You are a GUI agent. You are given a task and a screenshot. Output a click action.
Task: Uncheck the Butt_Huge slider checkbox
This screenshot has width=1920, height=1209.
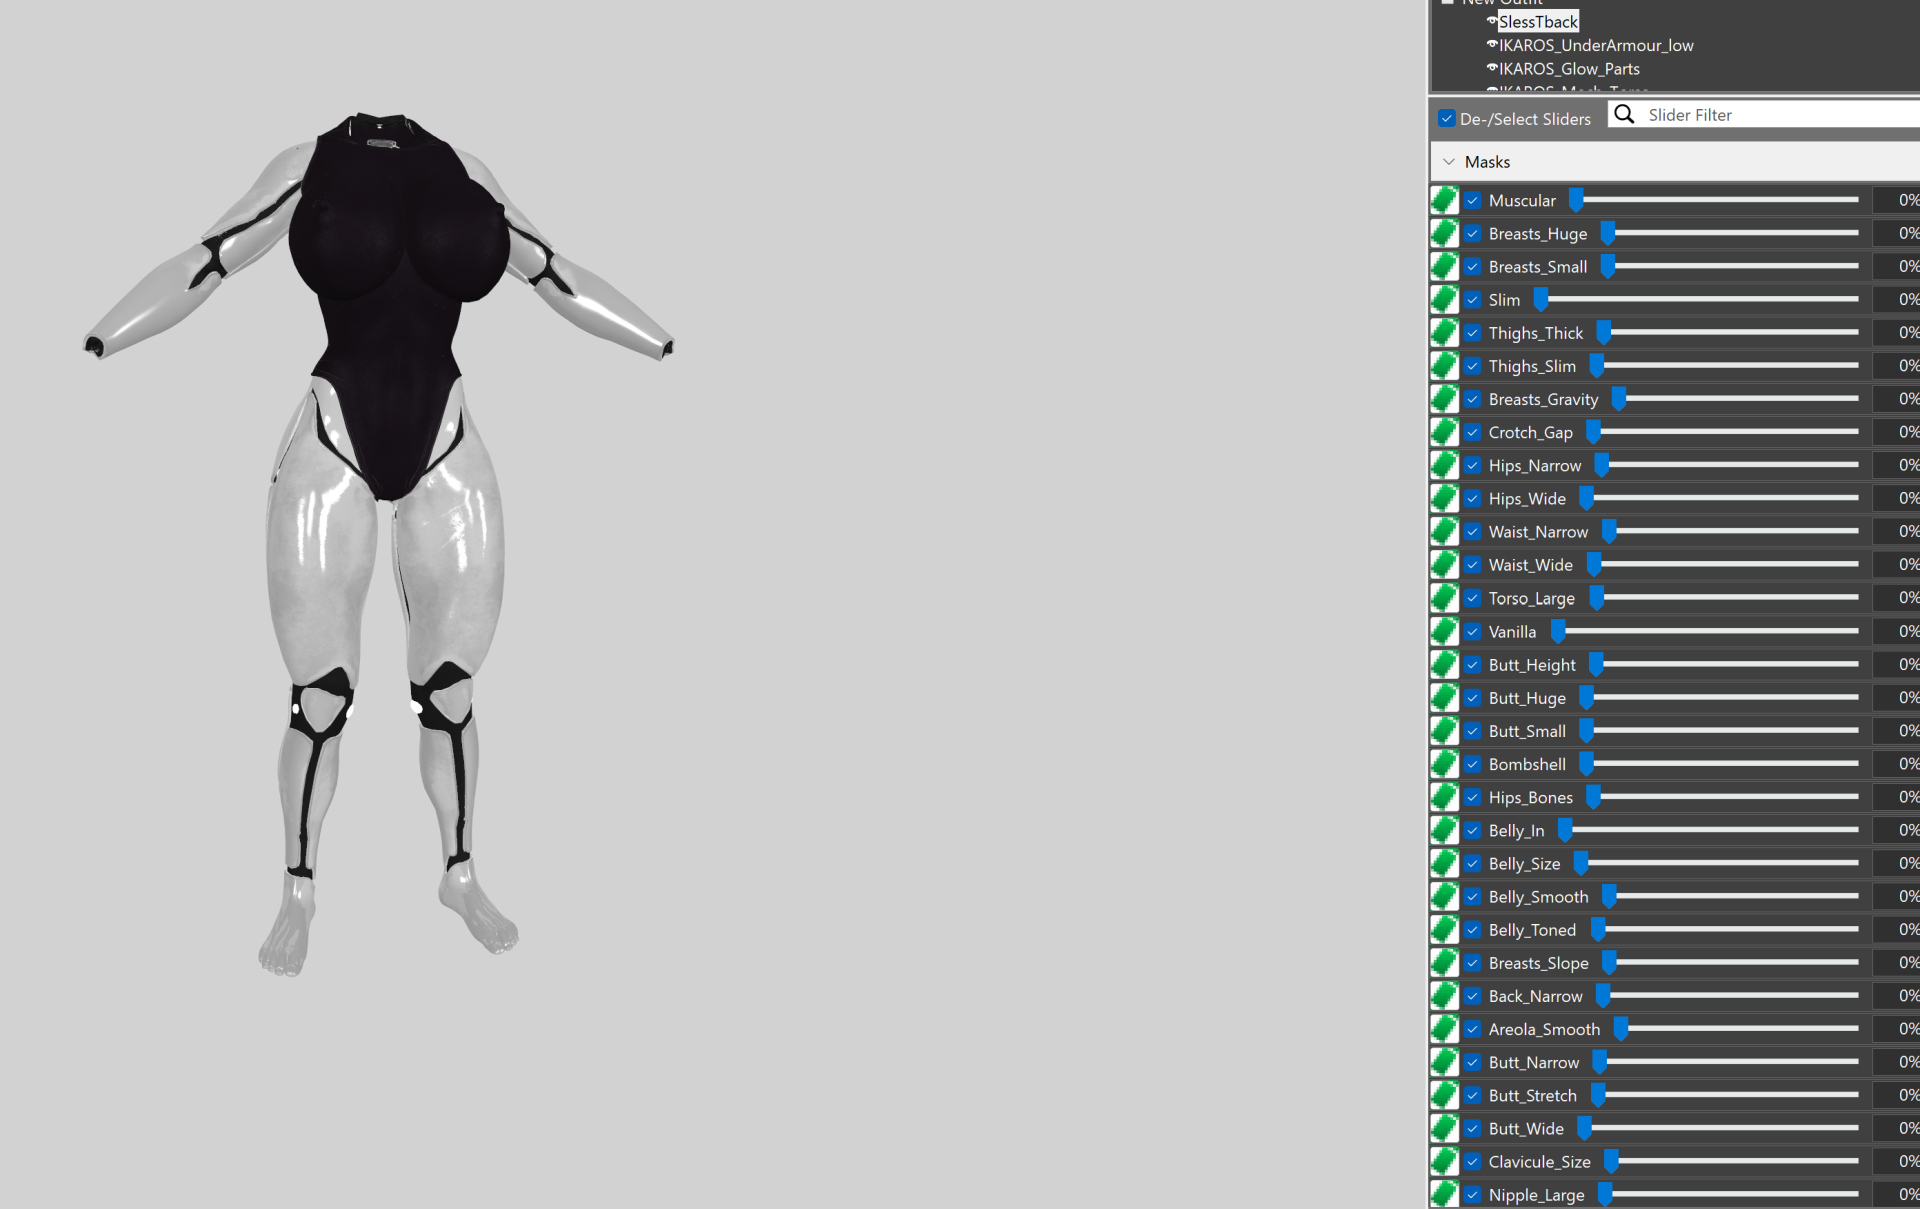coord(1473,697)
